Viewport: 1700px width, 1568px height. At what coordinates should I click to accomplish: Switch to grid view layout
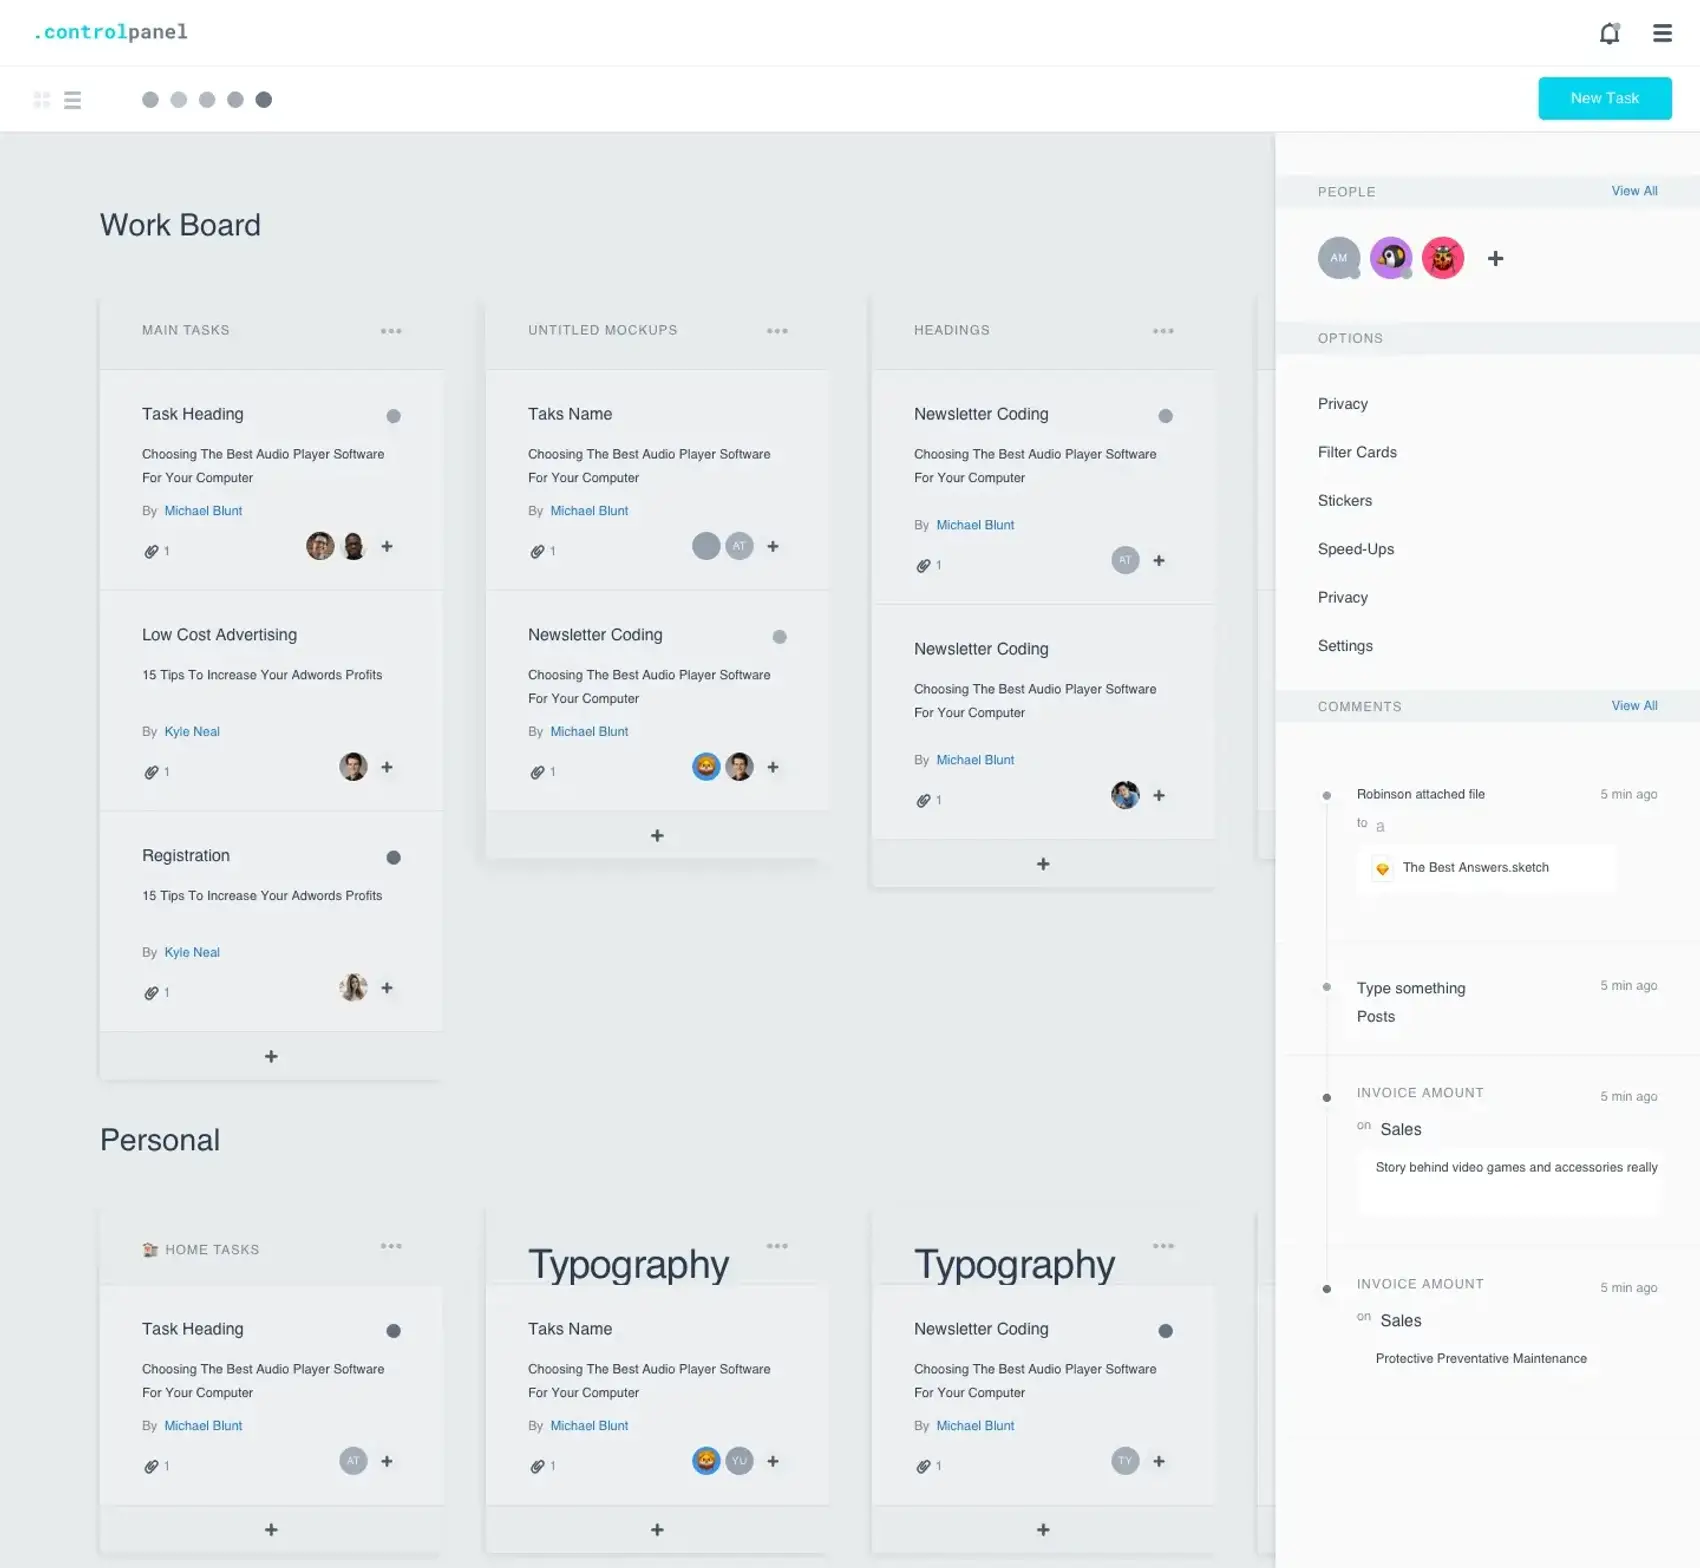42,100
